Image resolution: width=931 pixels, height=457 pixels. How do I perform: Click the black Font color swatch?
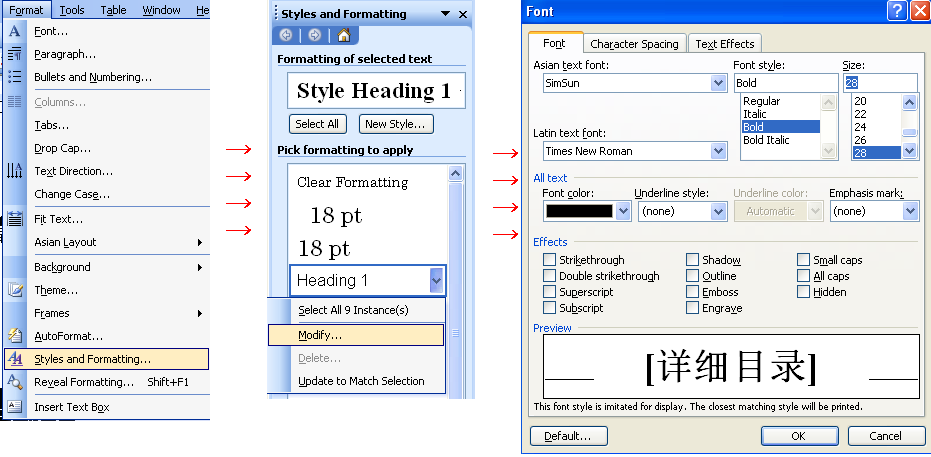click(x=578, y=211)
